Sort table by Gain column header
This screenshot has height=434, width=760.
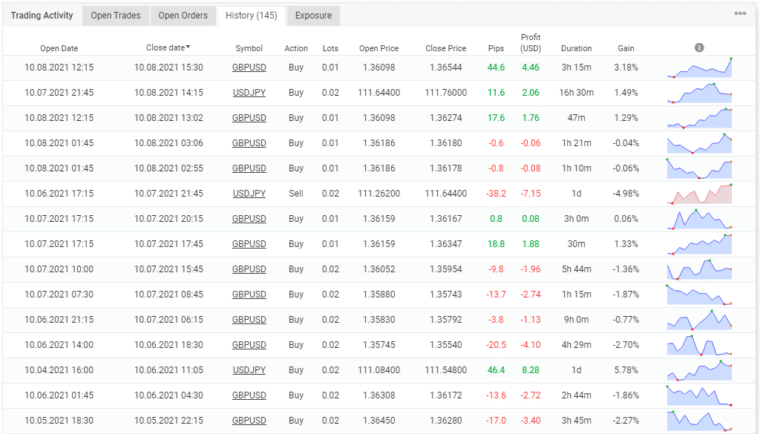point(626,48)
